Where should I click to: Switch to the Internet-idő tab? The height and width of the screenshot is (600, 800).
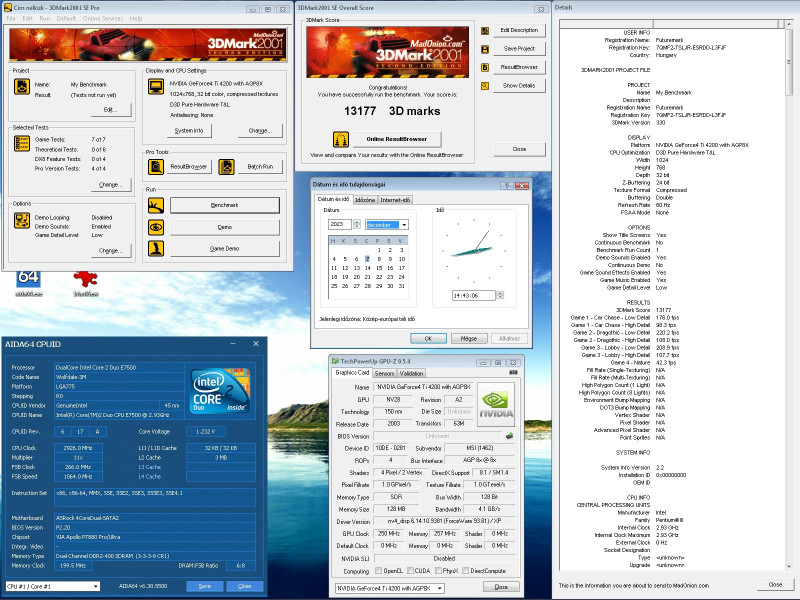pos(395,200)
